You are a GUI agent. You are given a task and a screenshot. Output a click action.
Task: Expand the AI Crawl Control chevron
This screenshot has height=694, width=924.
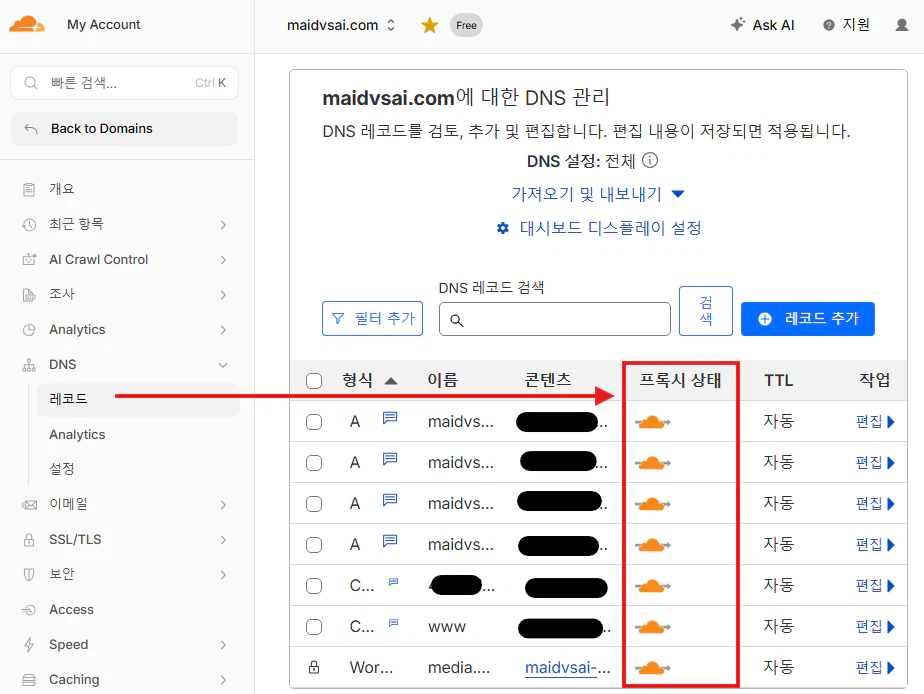(x=223, y=260)
